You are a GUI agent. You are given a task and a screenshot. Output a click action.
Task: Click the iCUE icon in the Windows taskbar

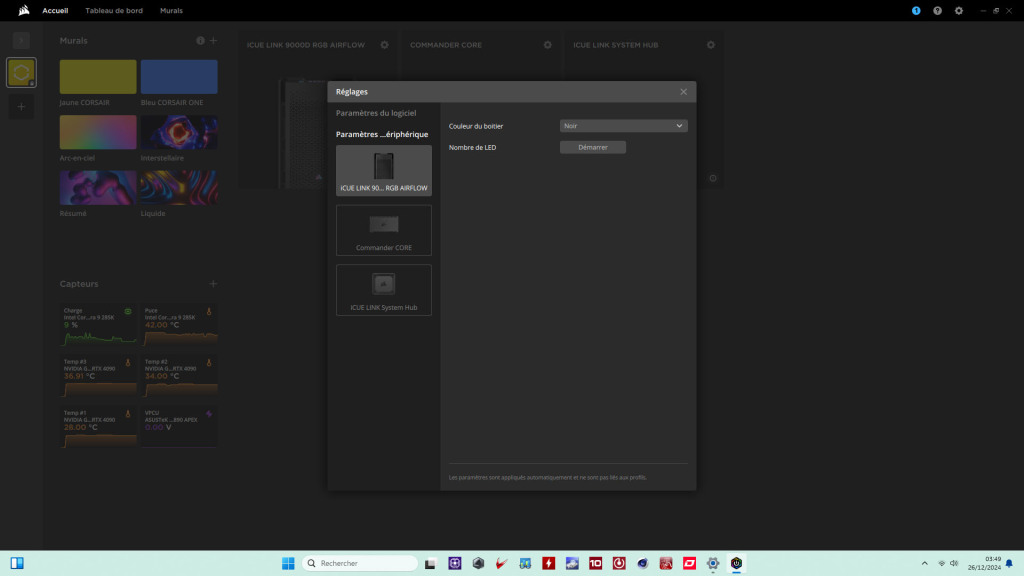[737, 563]
